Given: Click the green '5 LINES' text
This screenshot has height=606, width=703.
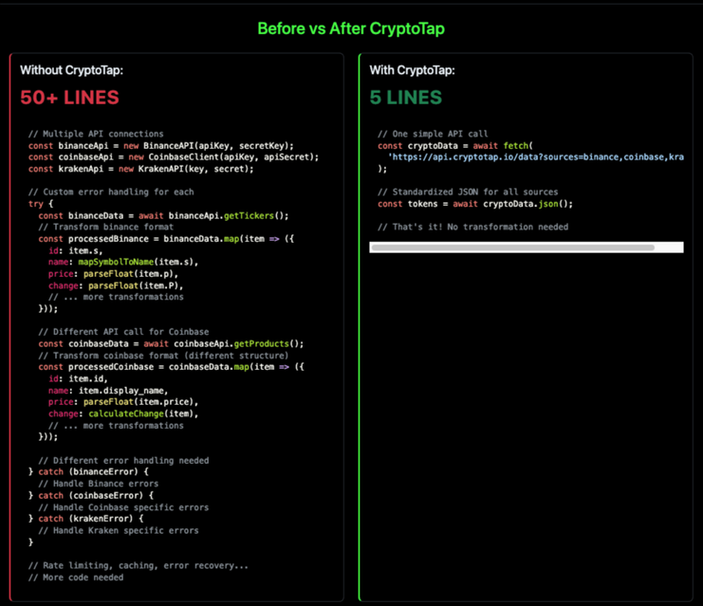Looking at the screenshot, I should click(406, 97).
